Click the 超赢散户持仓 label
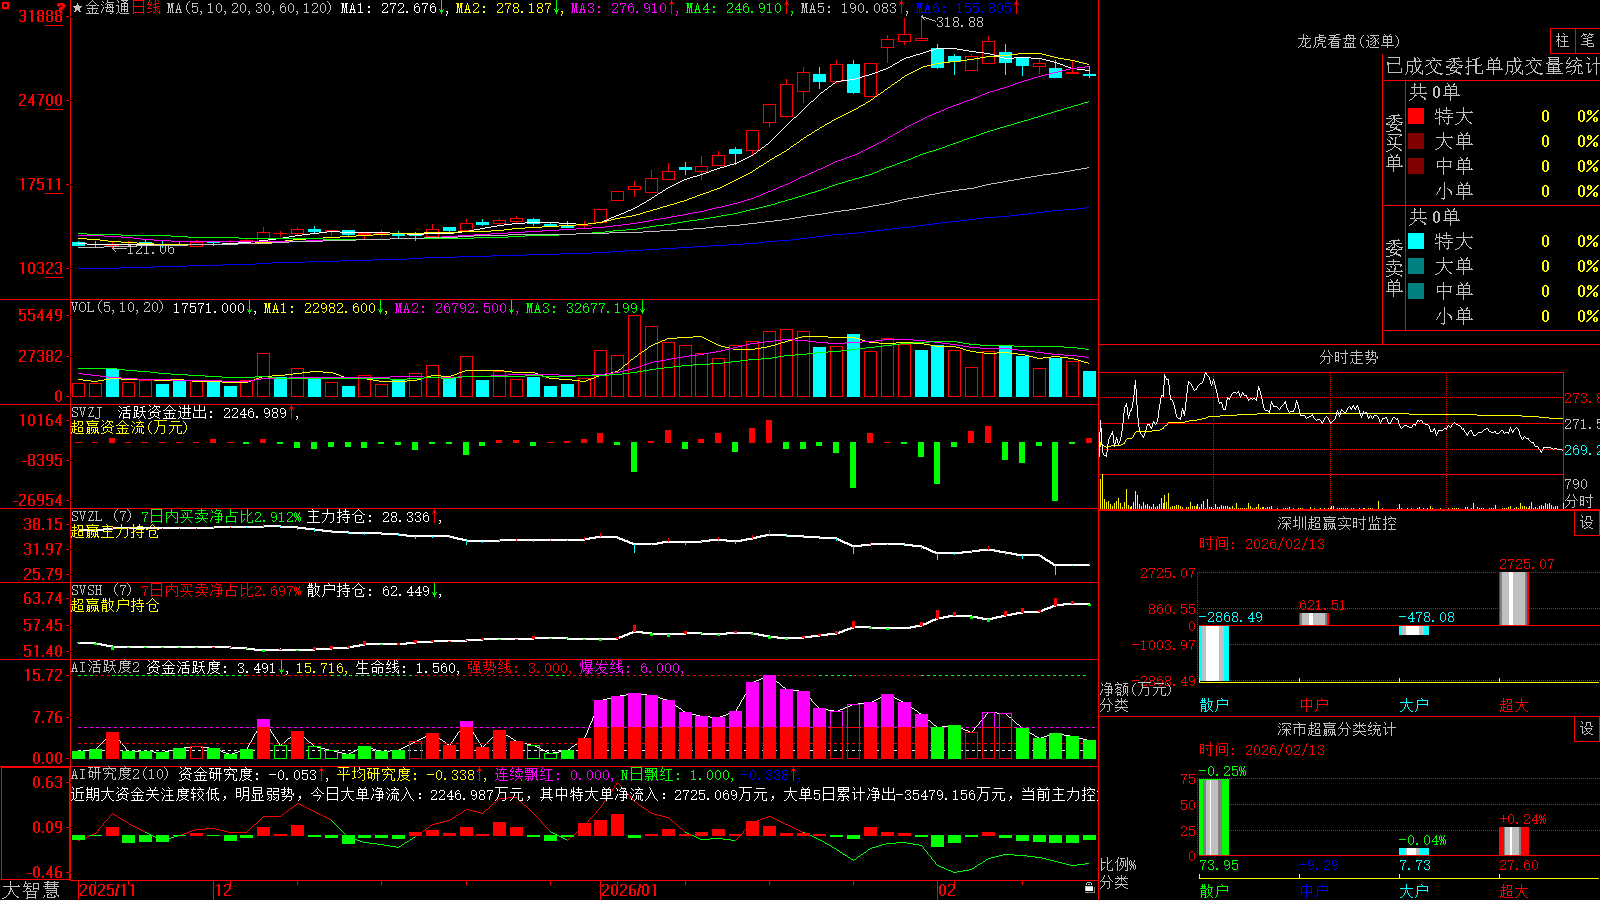Image resolution: width=1600 pixels, height=900 pixels. (115, 605)
